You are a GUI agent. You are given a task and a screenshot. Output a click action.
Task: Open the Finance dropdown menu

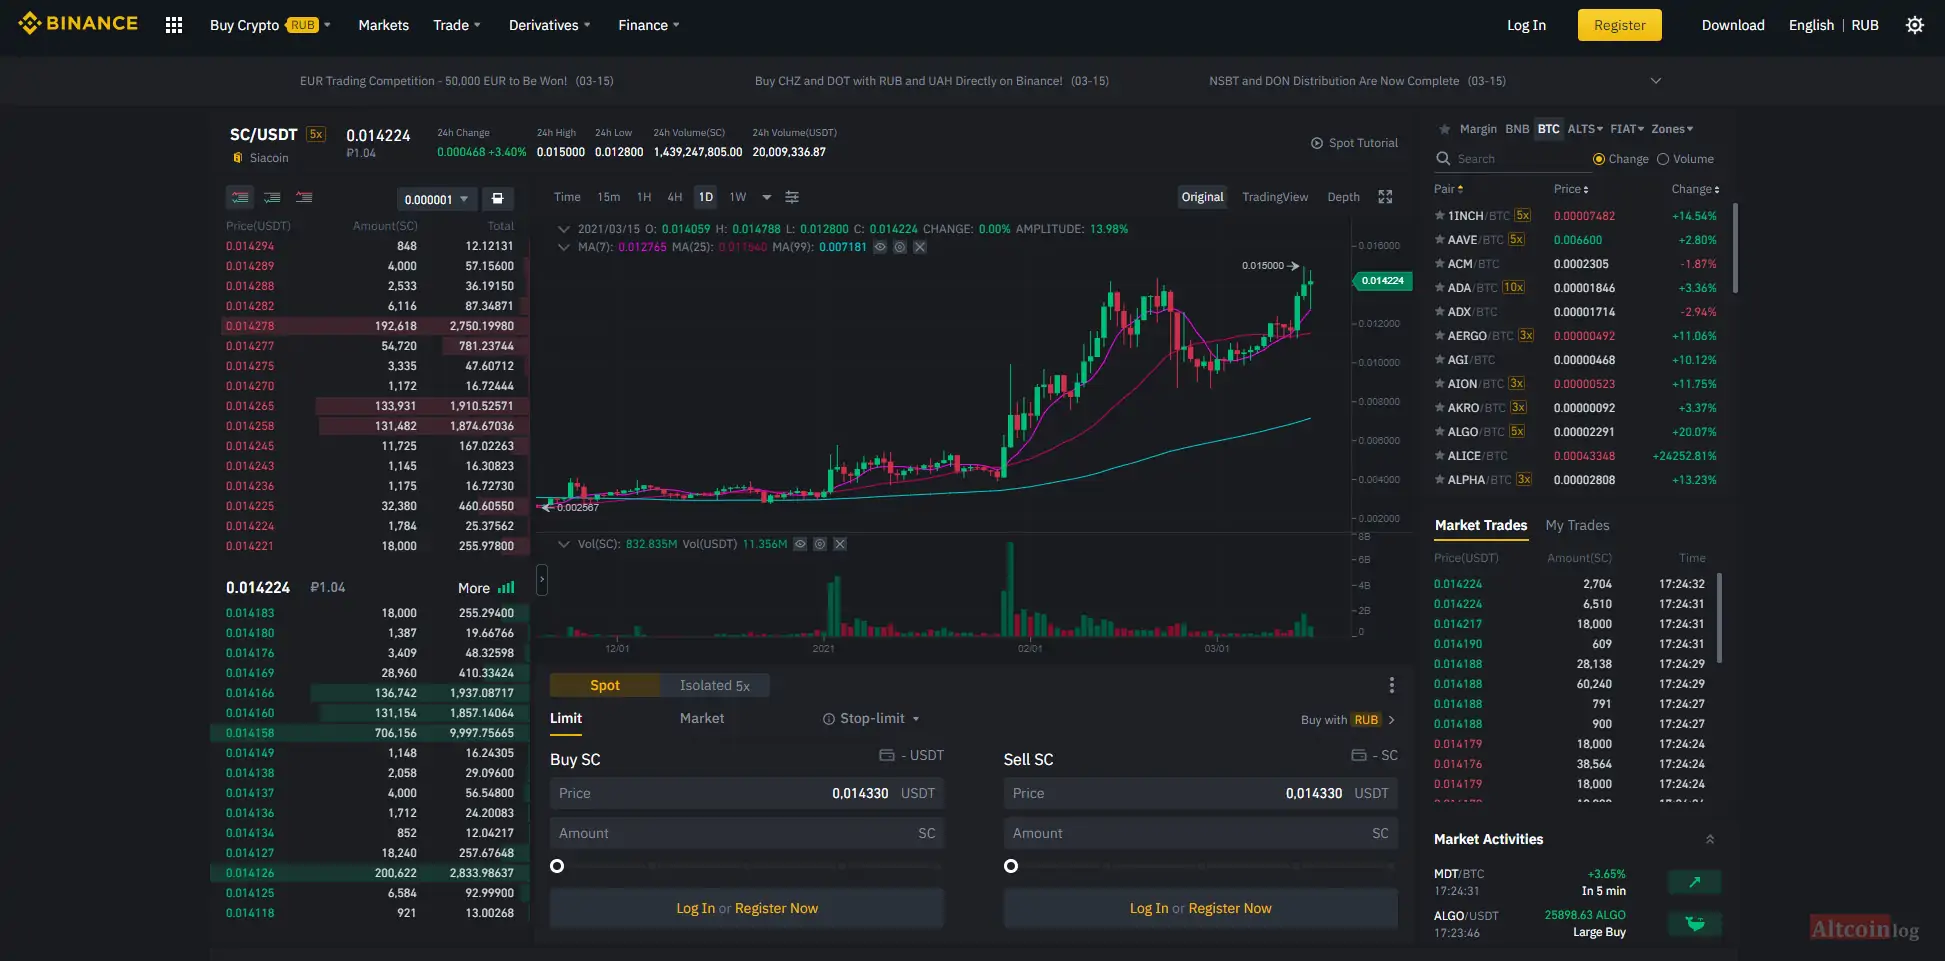coord(648,25)
